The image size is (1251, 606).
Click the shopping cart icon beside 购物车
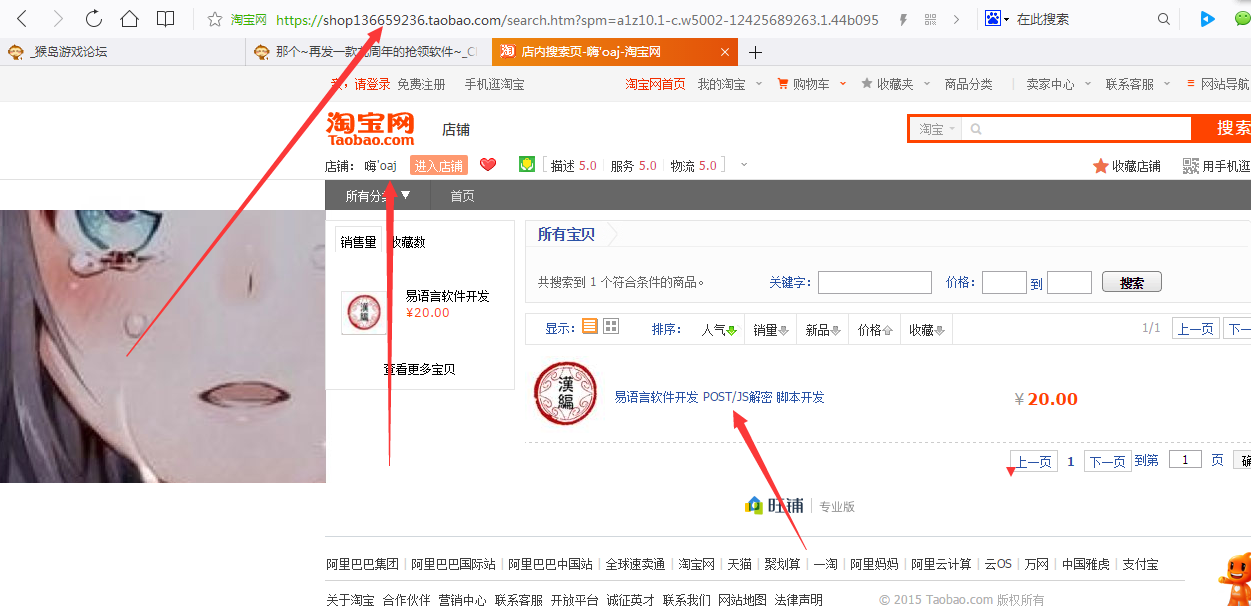[x=783, y=84]
